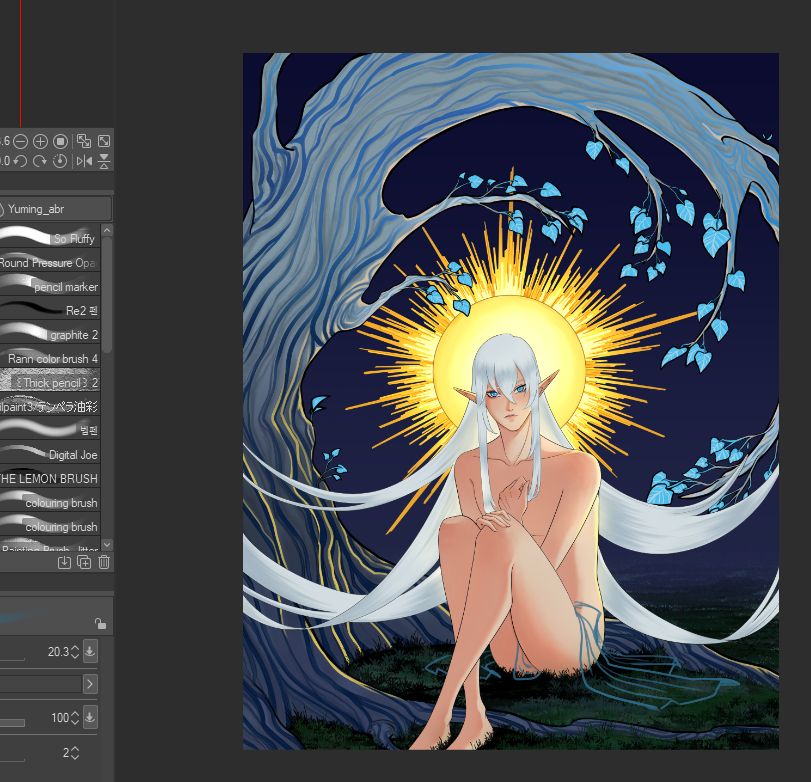Decrease brush size 20.3 with down arrow

76,655
